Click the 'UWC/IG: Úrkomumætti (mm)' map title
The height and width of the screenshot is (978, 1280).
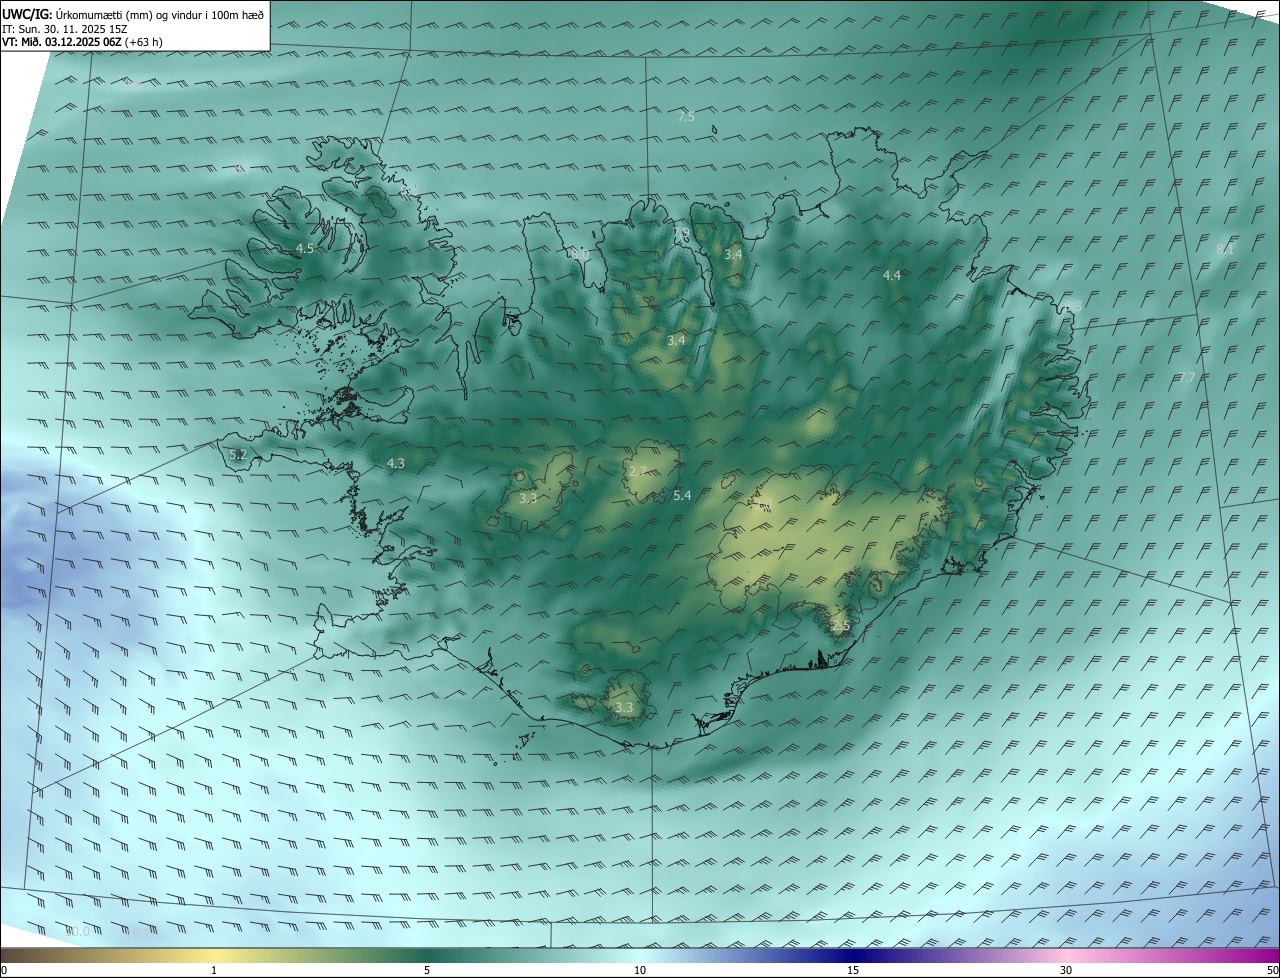point(133,14)
